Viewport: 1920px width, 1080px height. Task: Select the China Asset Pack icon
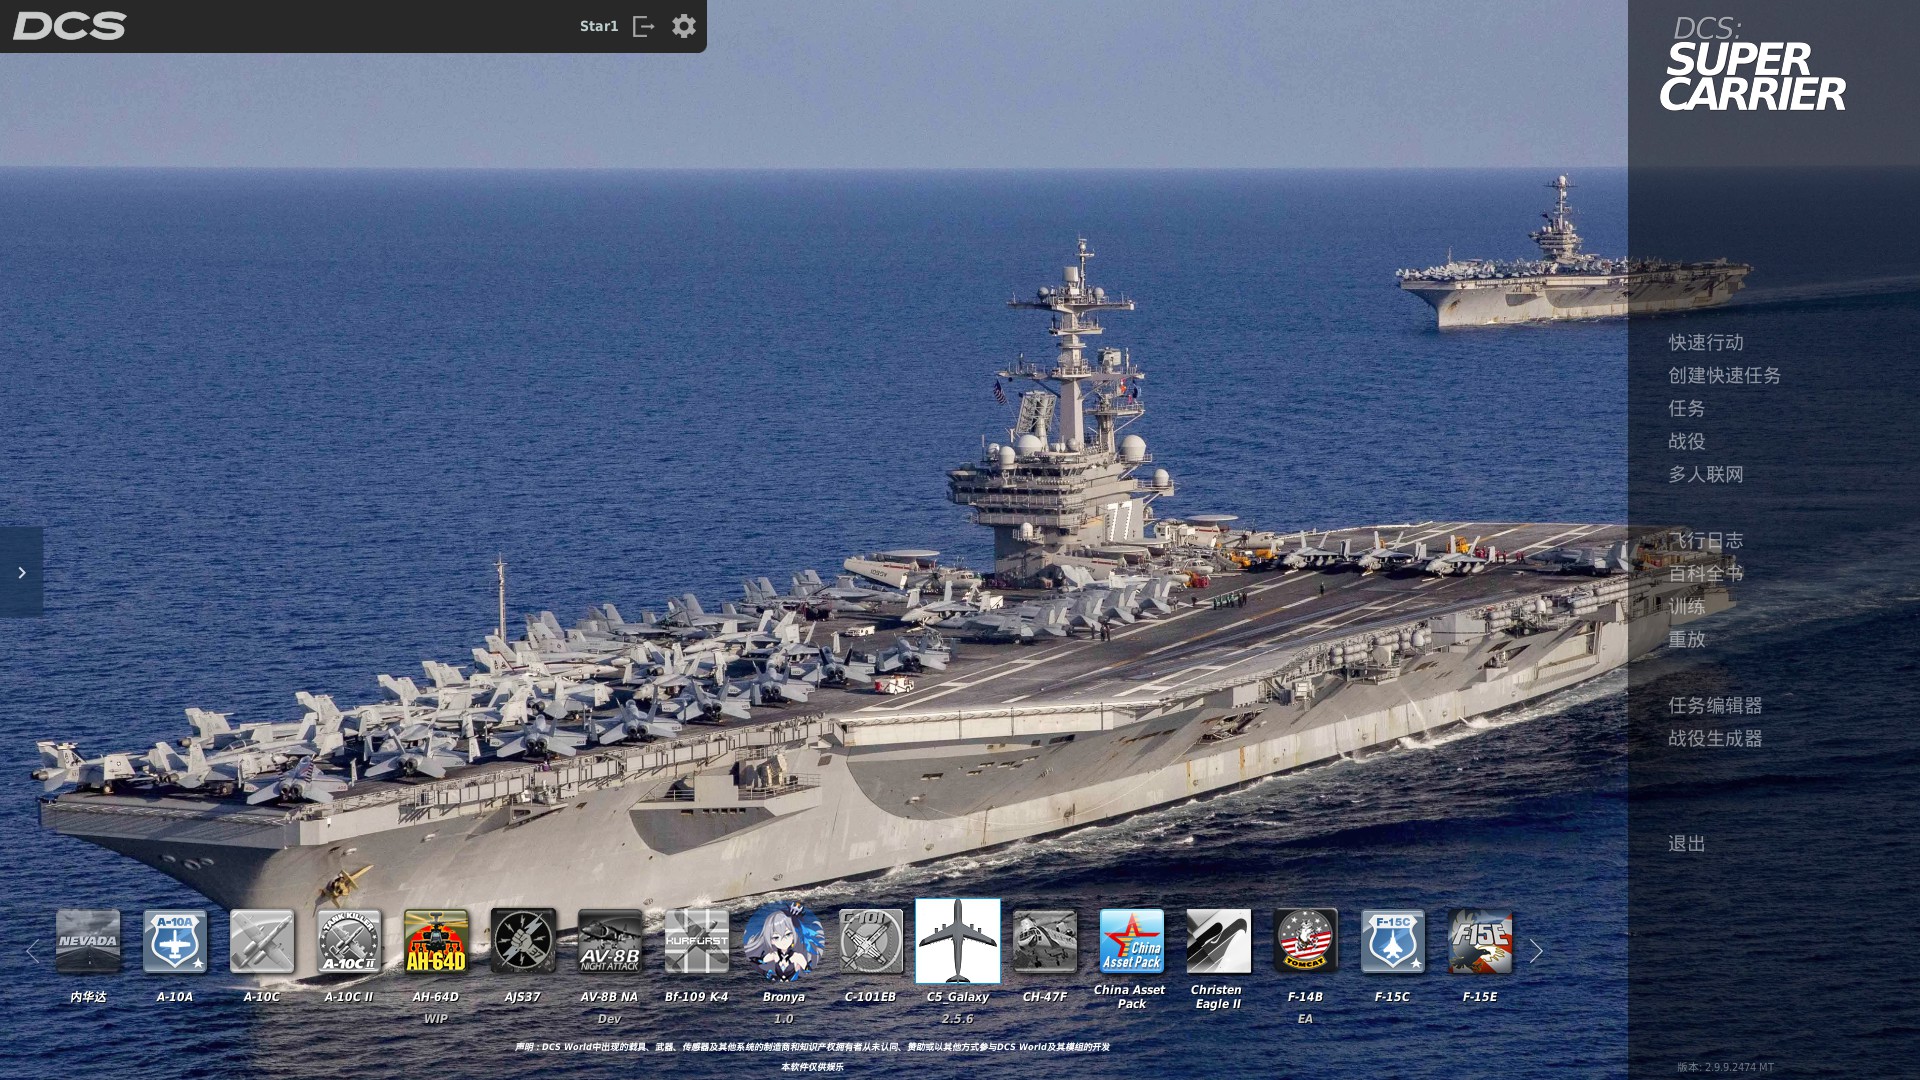[1131, 941]
